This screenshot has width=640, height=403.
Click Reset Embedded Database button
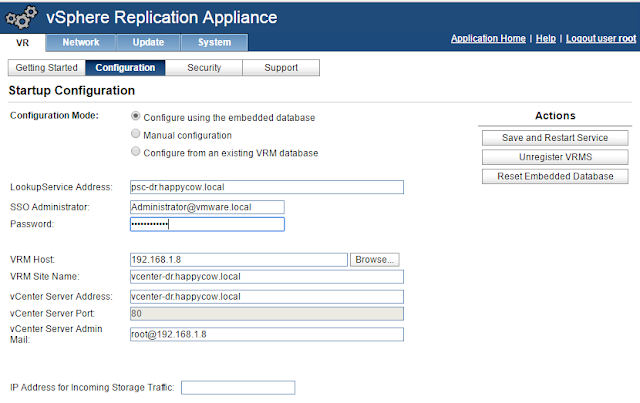point(555,176)
